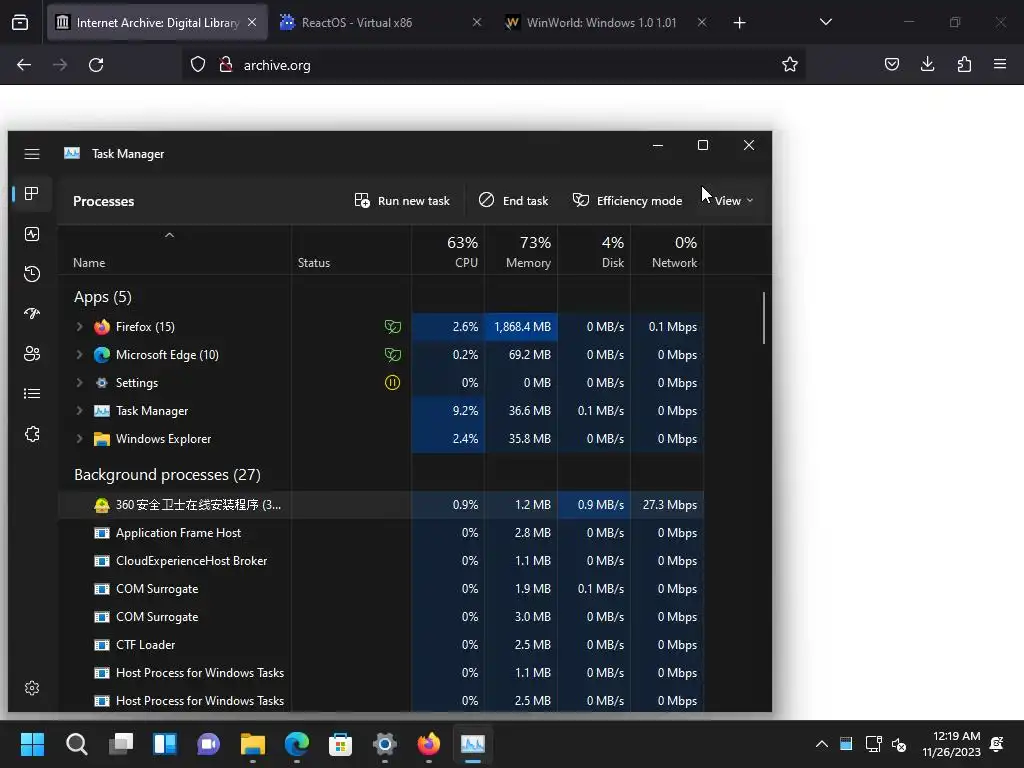This screenshot has height=768, width=1024.
Task: Open a new browser tab
Action: pos(739,23)
